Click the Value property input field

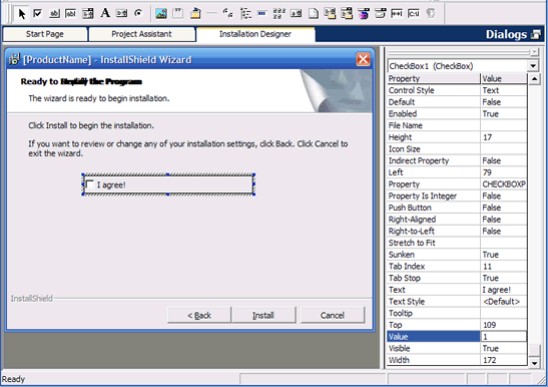click(503, 337)
